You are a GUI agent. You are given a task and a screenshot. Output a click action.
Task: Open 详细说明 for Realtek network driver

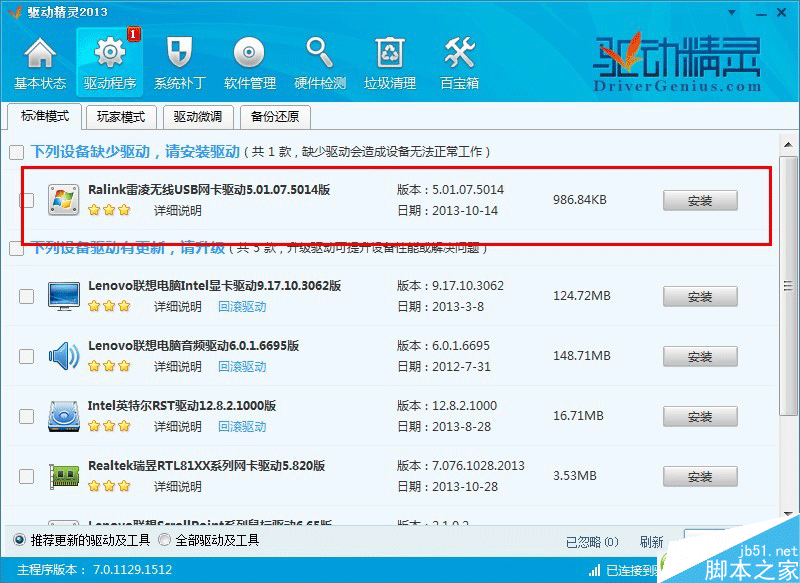coord(178,487)
